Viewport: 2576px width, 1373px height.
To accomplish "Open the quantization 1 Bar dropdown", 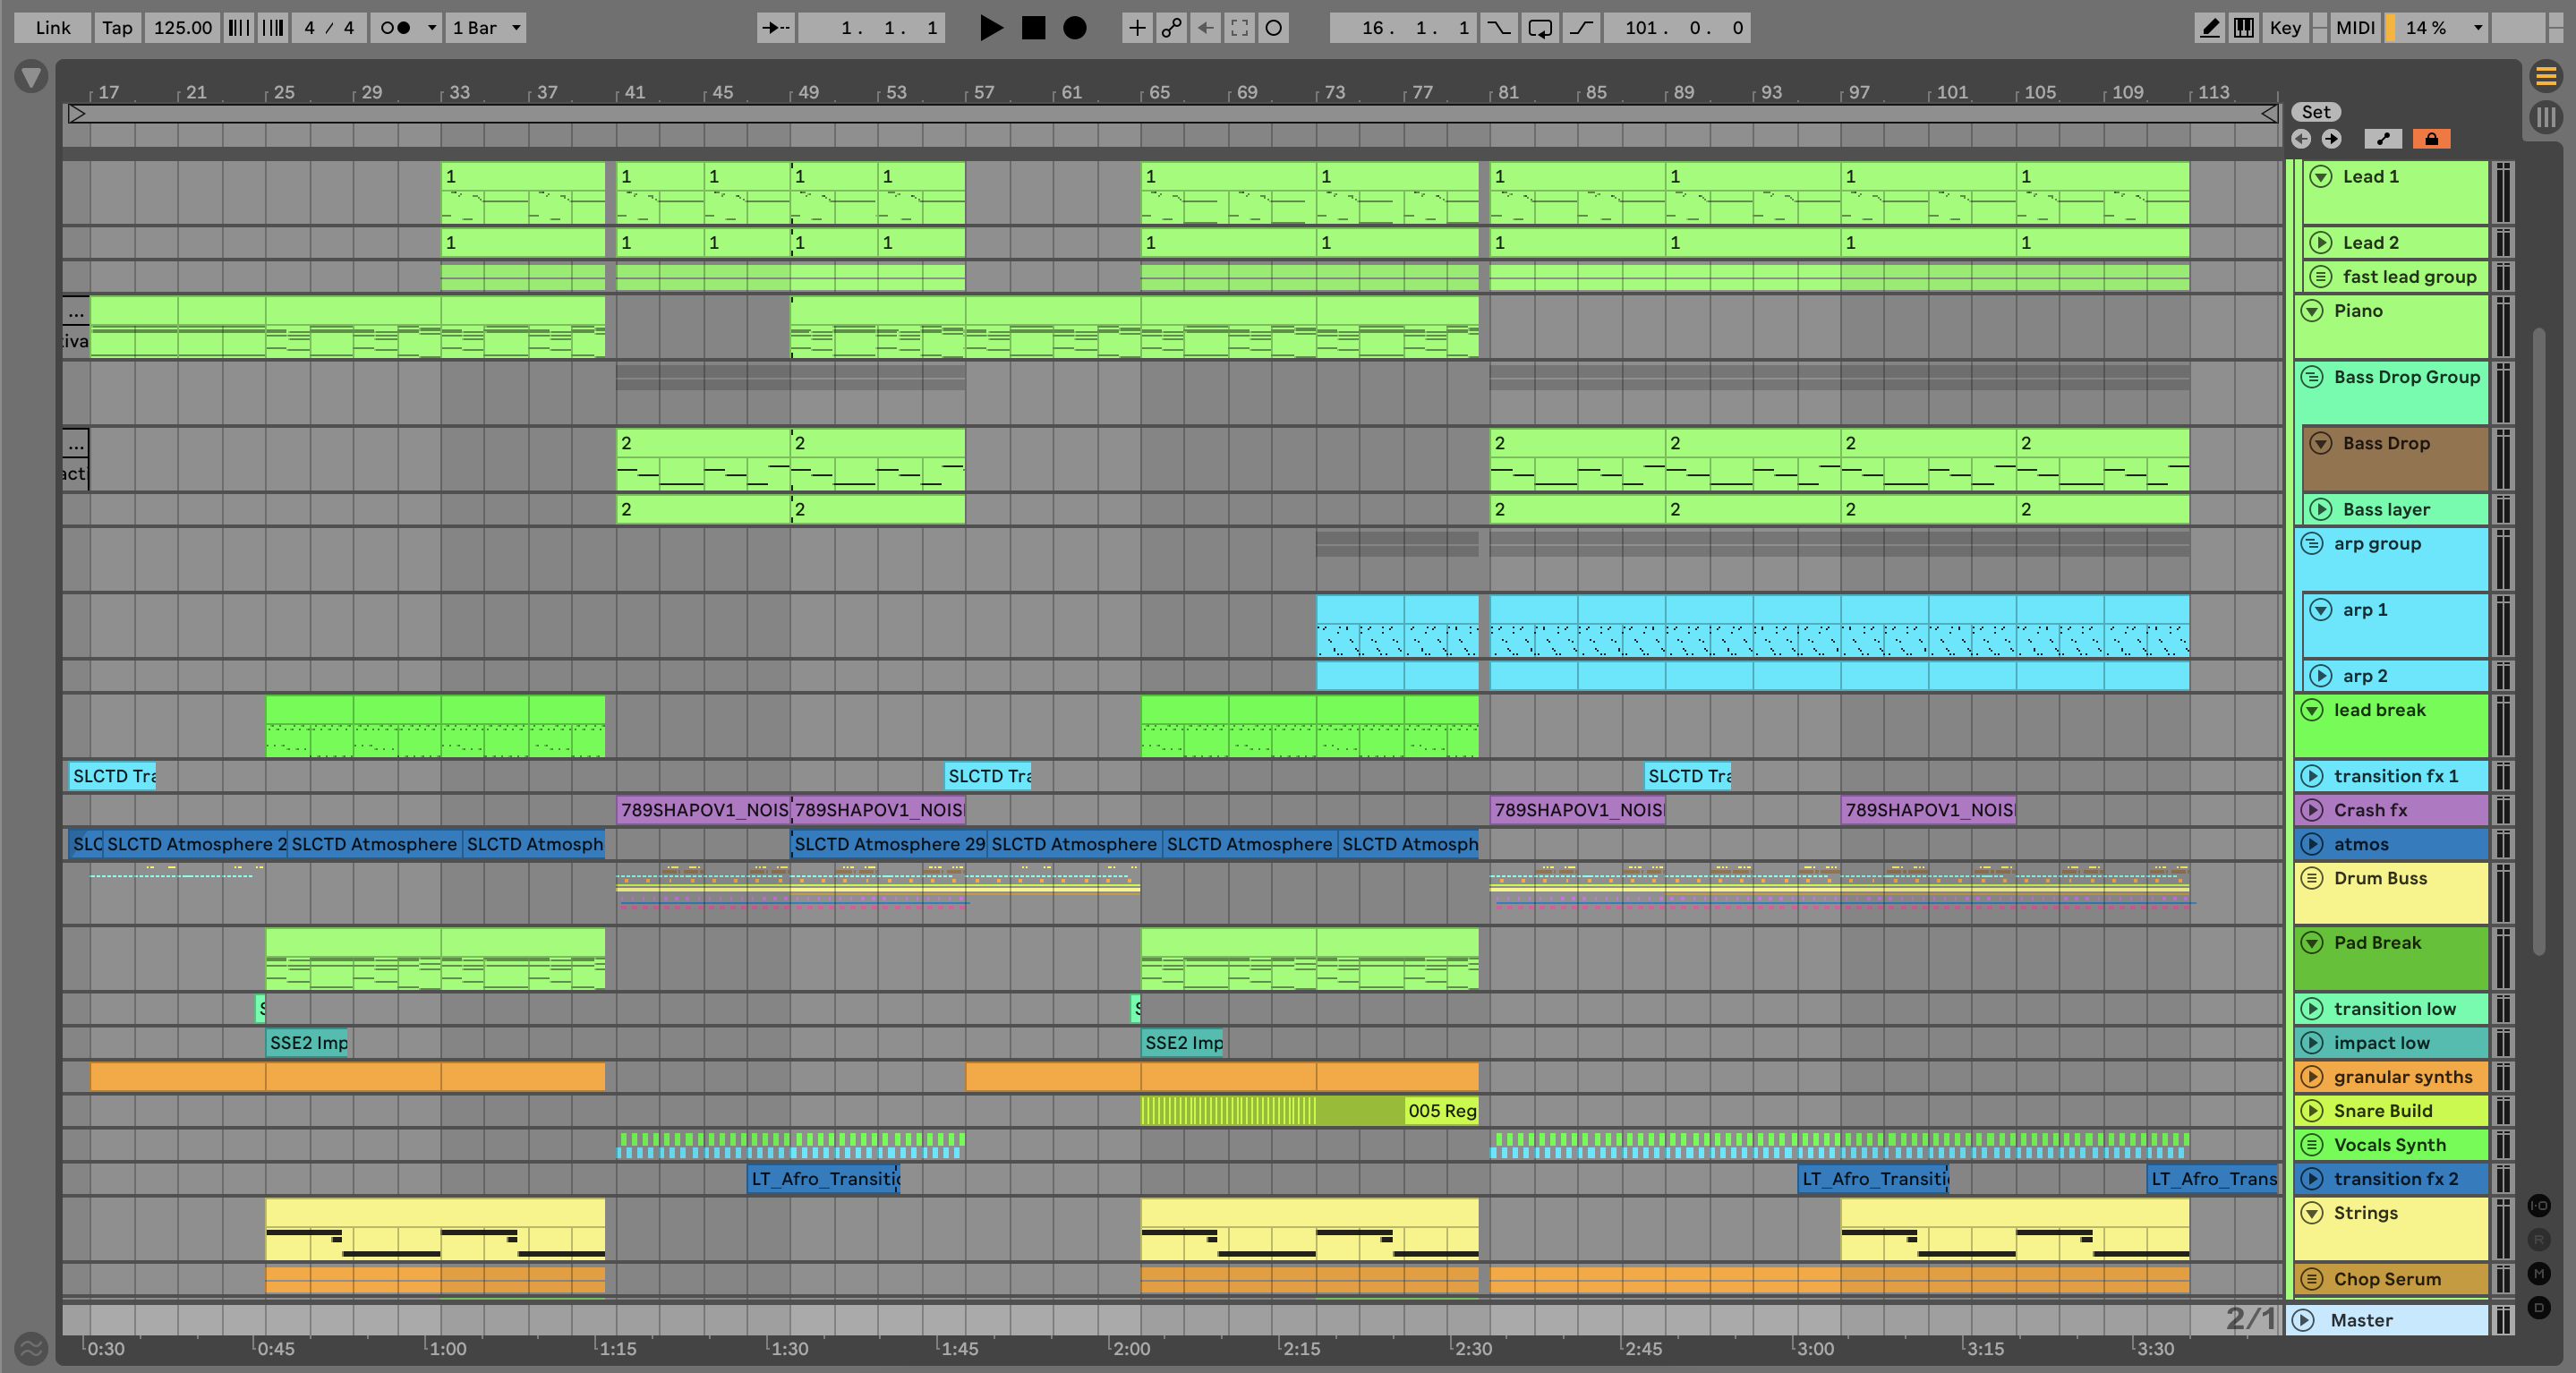I will tap(486, 28).
